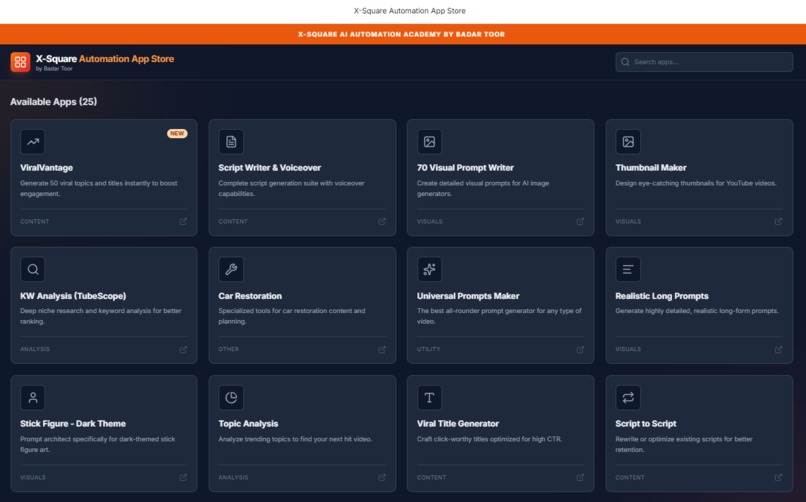Open Realistic Long Prompts external link icon
806x502 pixels.
[x=778, y=349]
